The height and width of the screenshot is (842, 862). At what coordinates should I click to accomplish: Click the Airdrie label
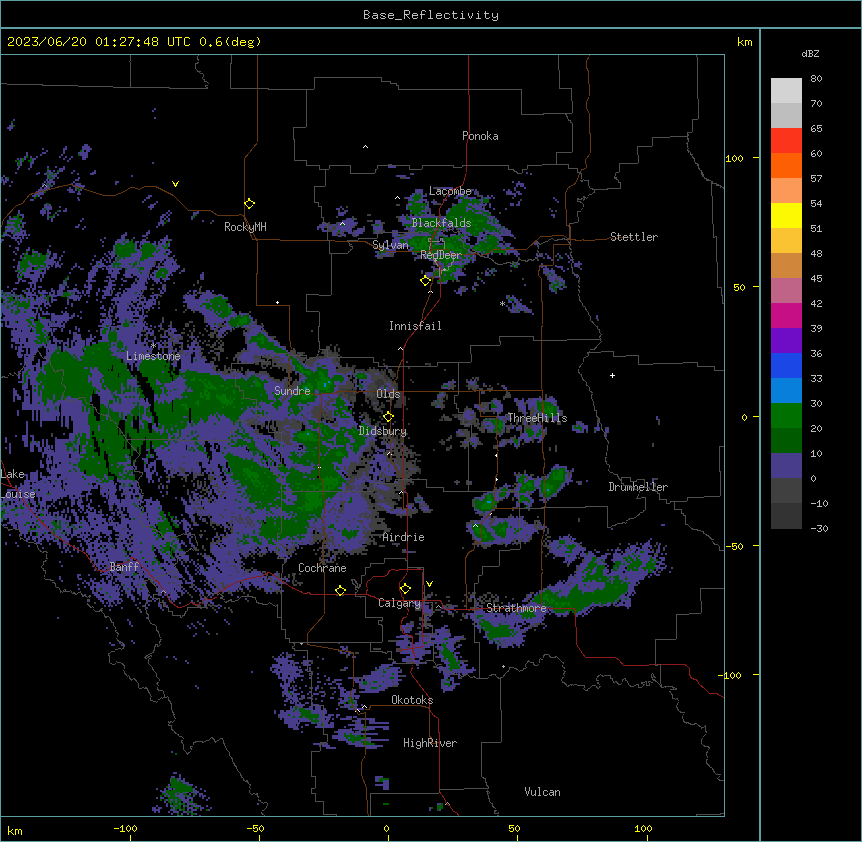[x=404, y=537]
